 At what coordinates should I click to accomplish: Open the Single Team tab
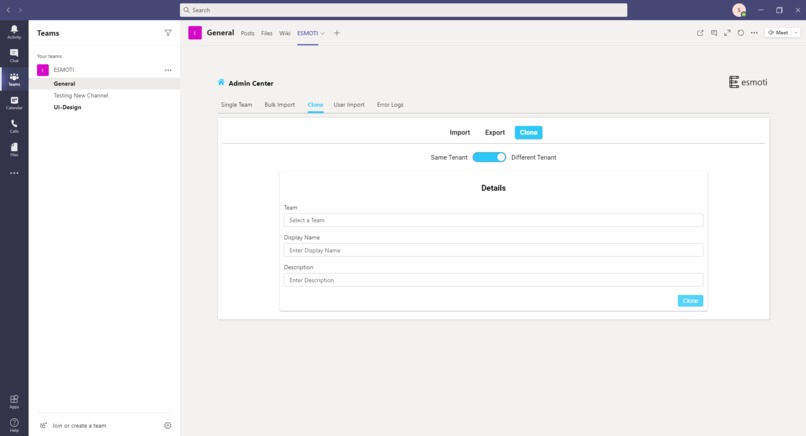pos(236,105)
